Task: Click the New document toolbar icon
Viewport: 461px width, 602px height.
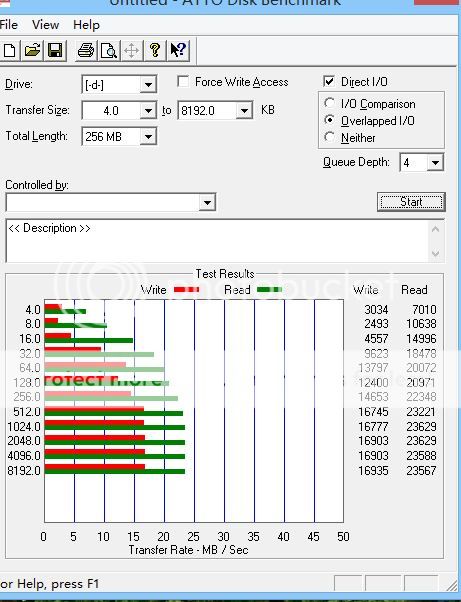Action: coord(9,50)
